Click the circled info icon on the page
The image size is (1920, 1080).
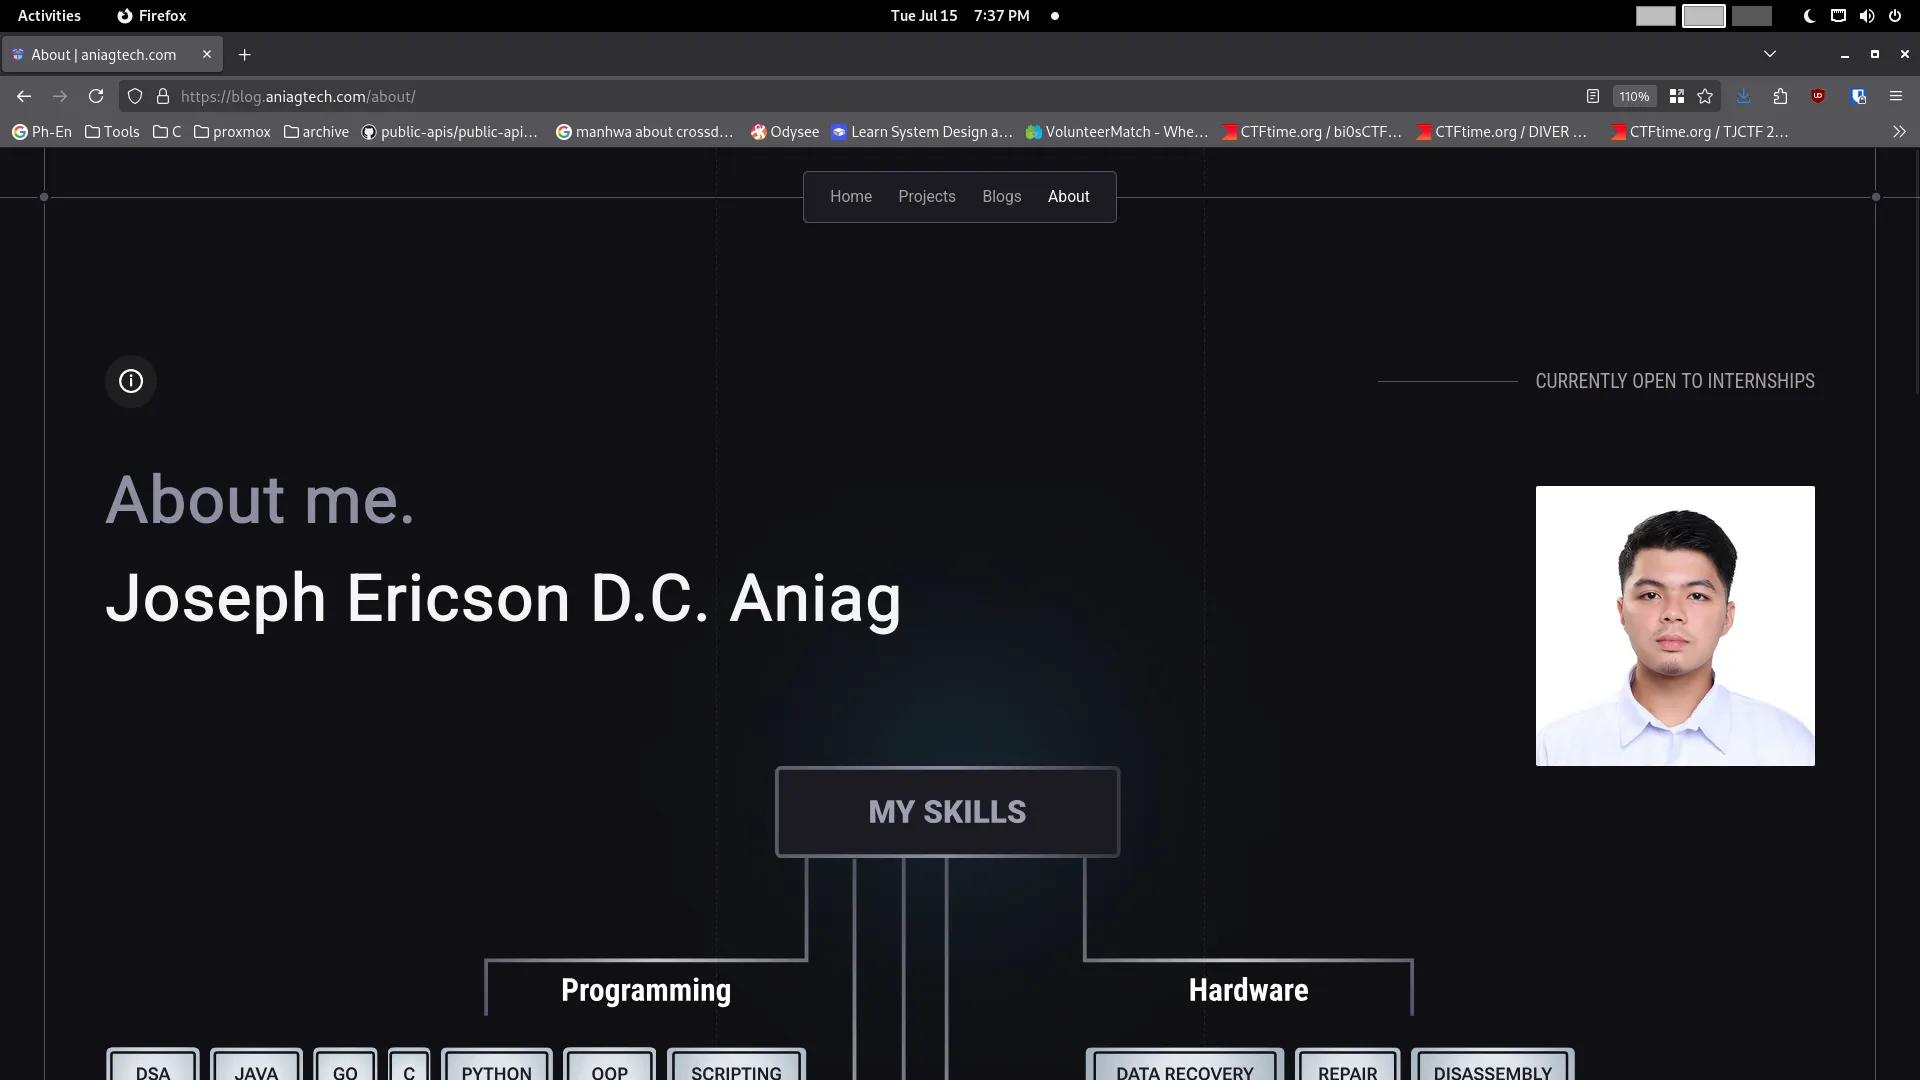tap(131, 381)
